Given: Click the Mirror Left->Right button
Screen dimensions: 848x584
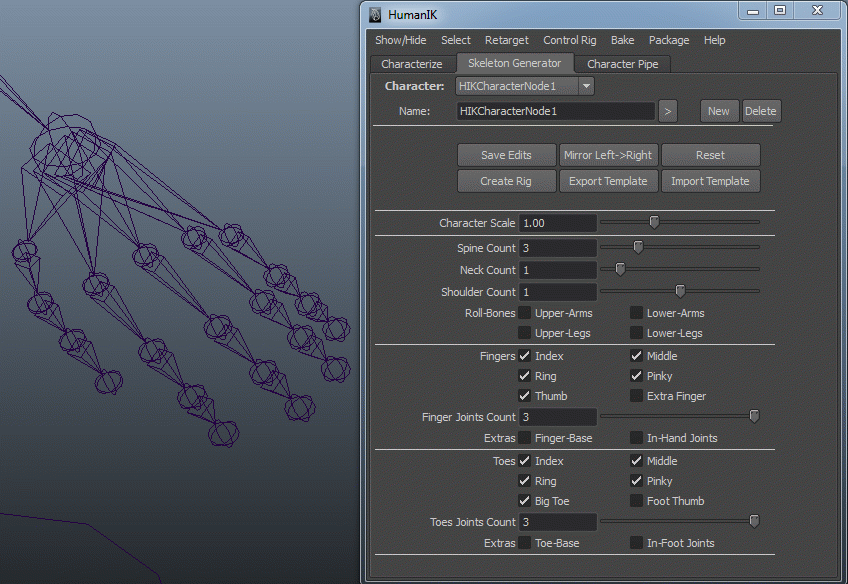Looking at the screenshot, I should click(x=608, y=155).
